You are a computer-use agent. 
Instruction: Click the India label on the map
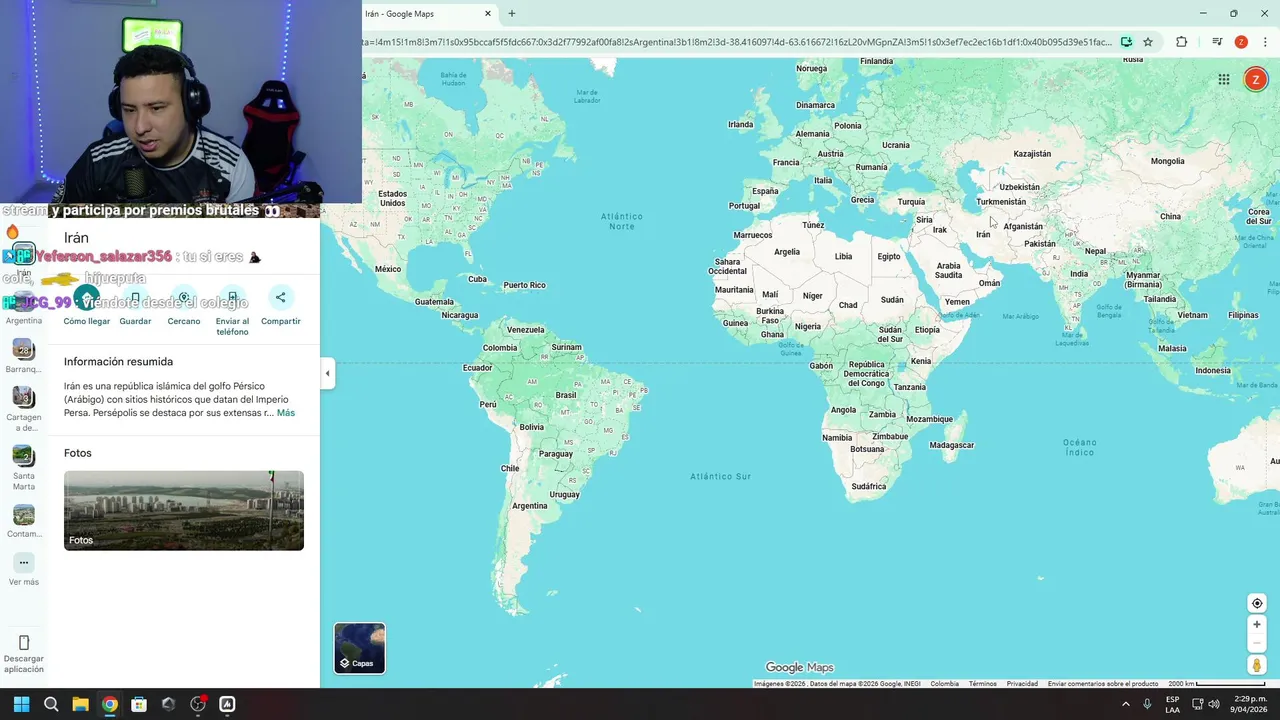1079,274
